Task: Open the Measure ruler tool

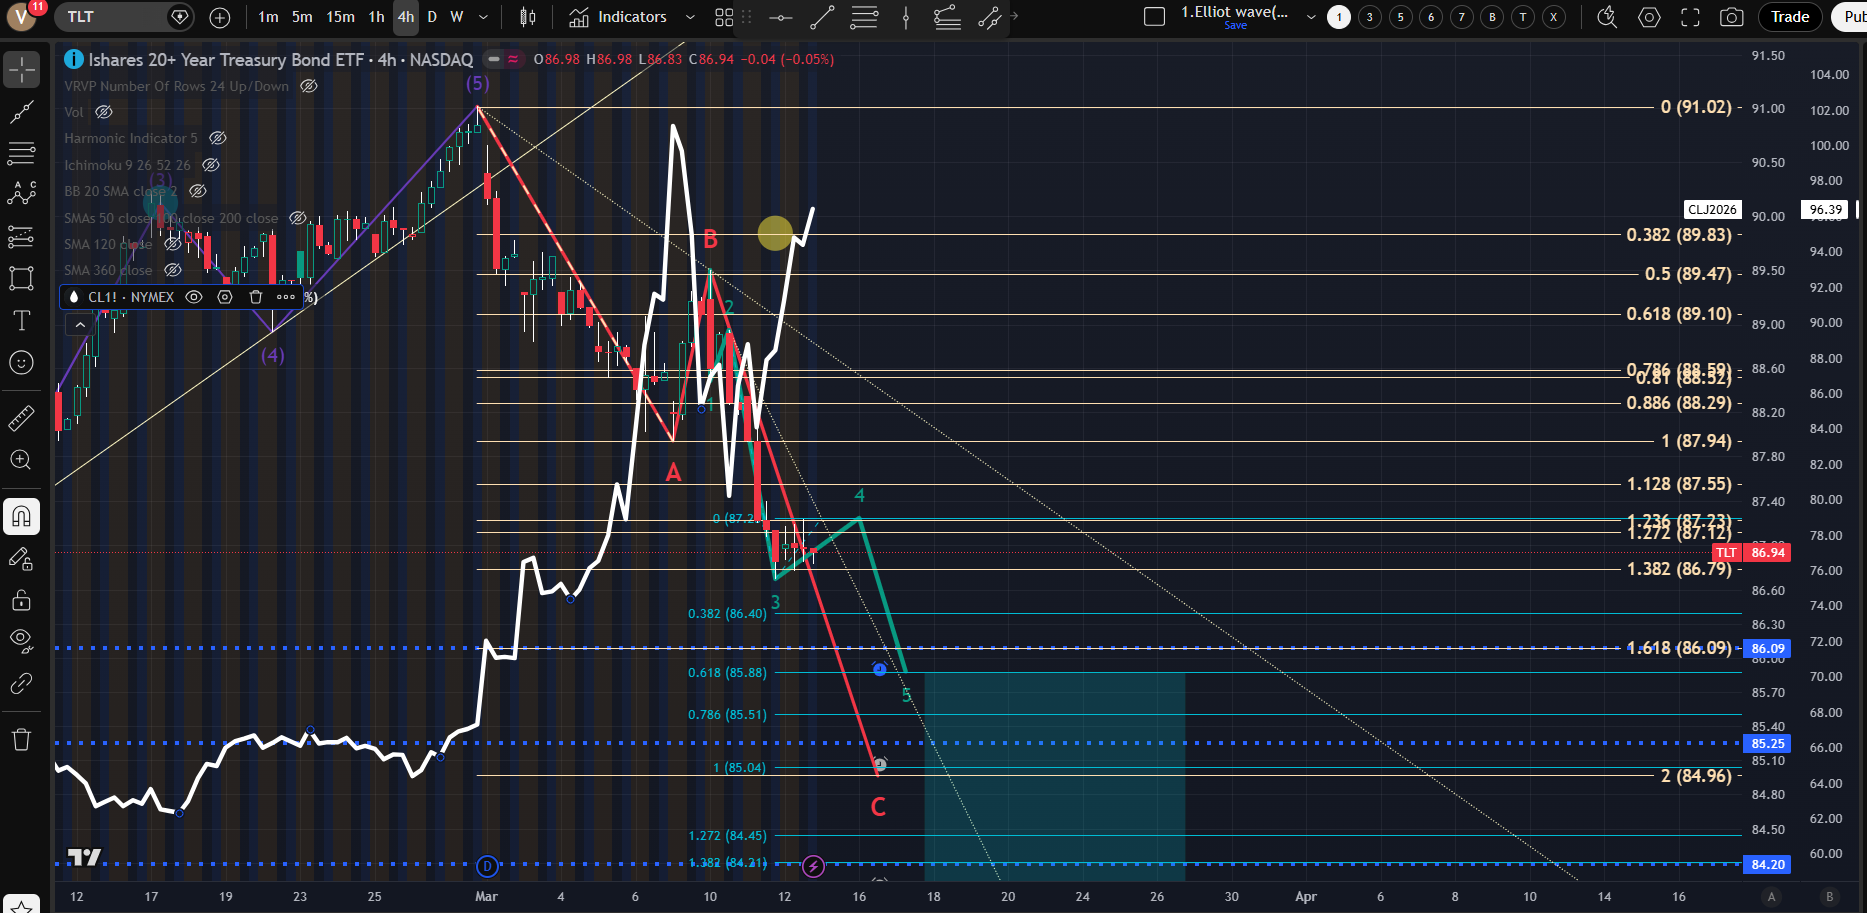Action: coord(21,418)
